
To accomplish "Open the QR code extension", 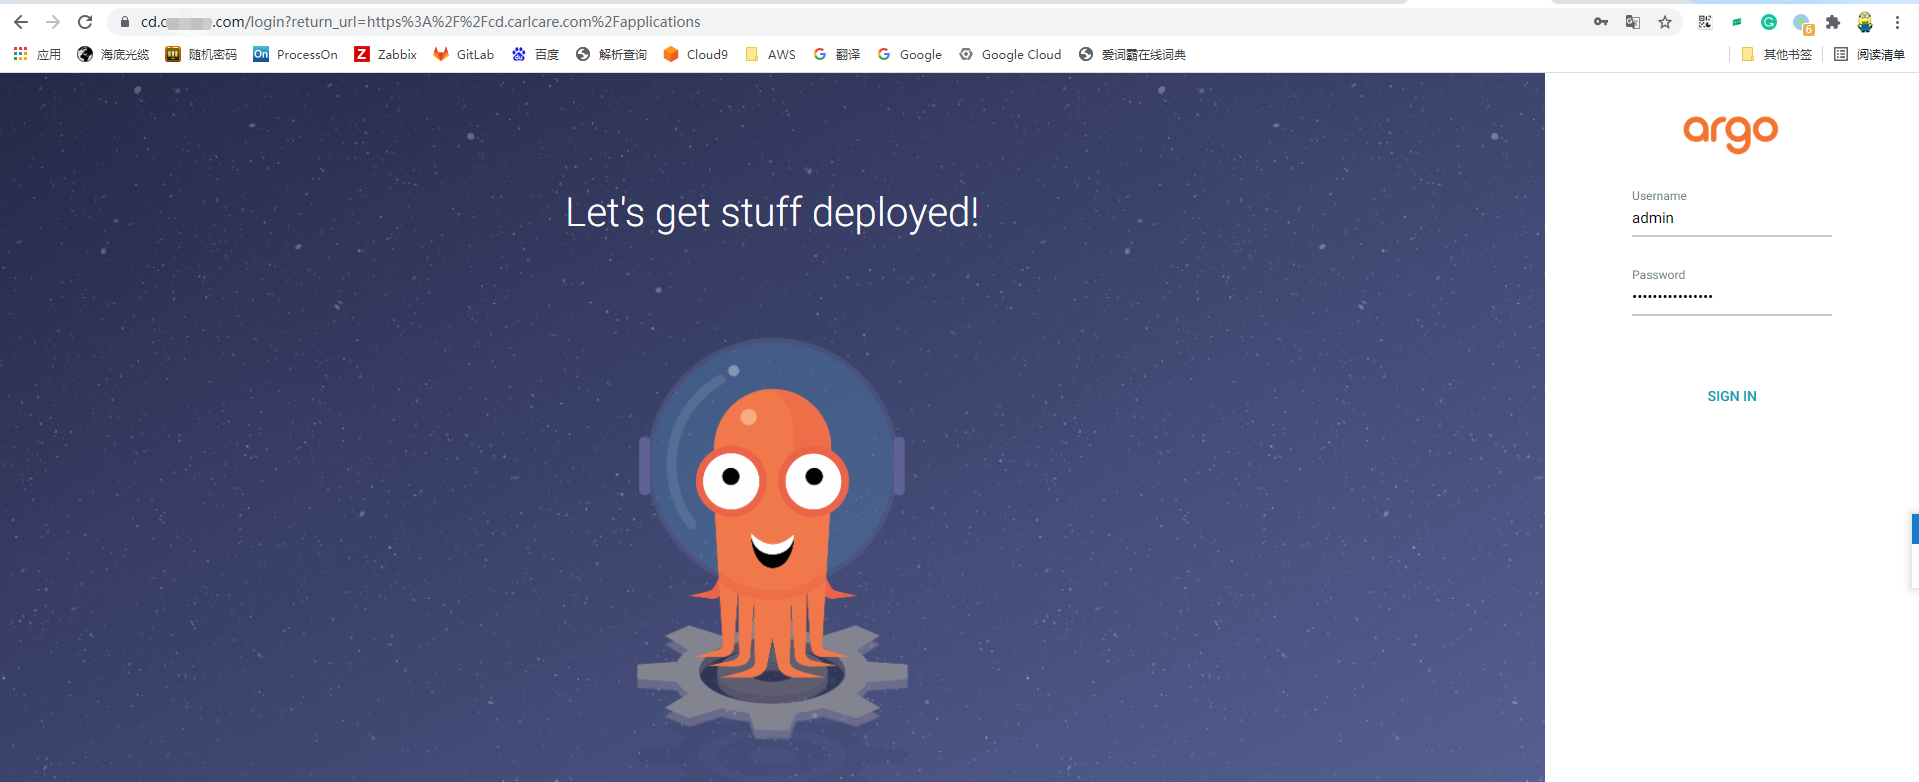I will pos(1705,22).
